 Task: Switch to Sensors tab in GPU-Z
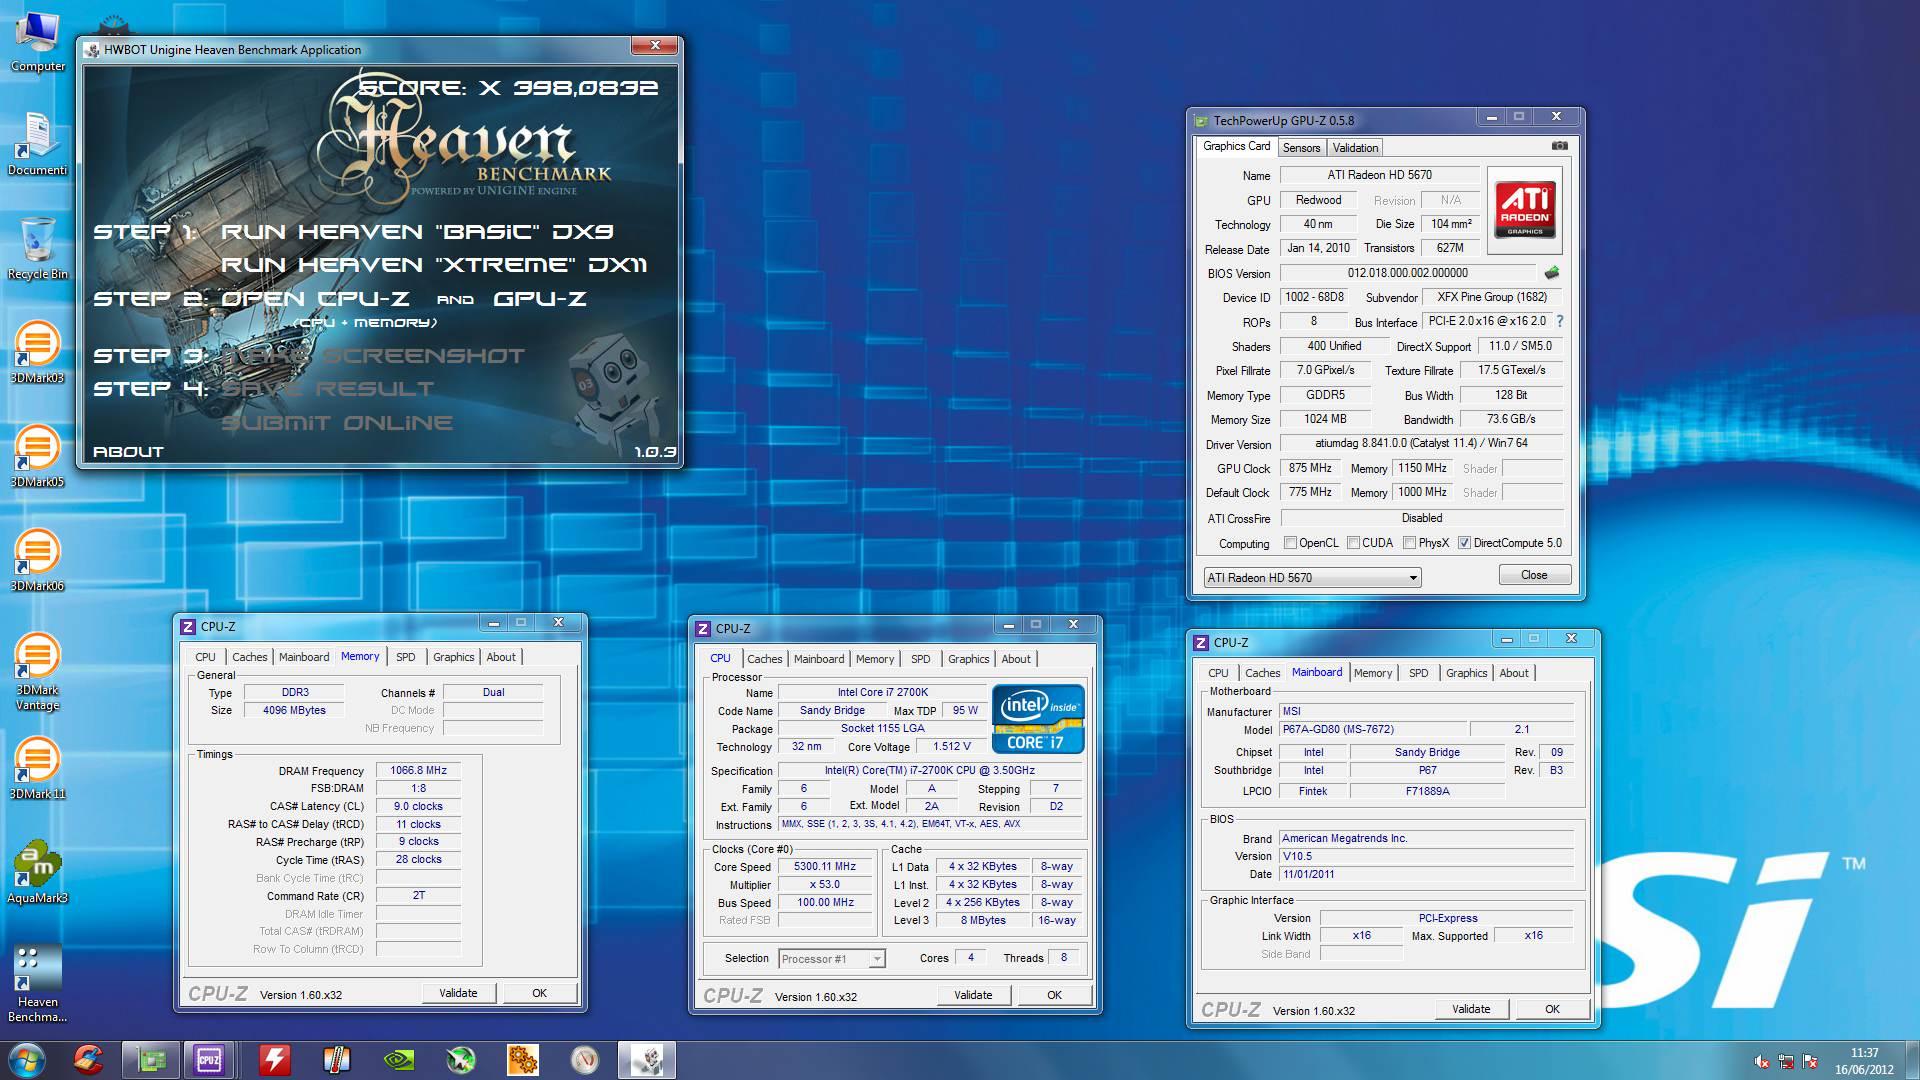tap(1301, 147)
